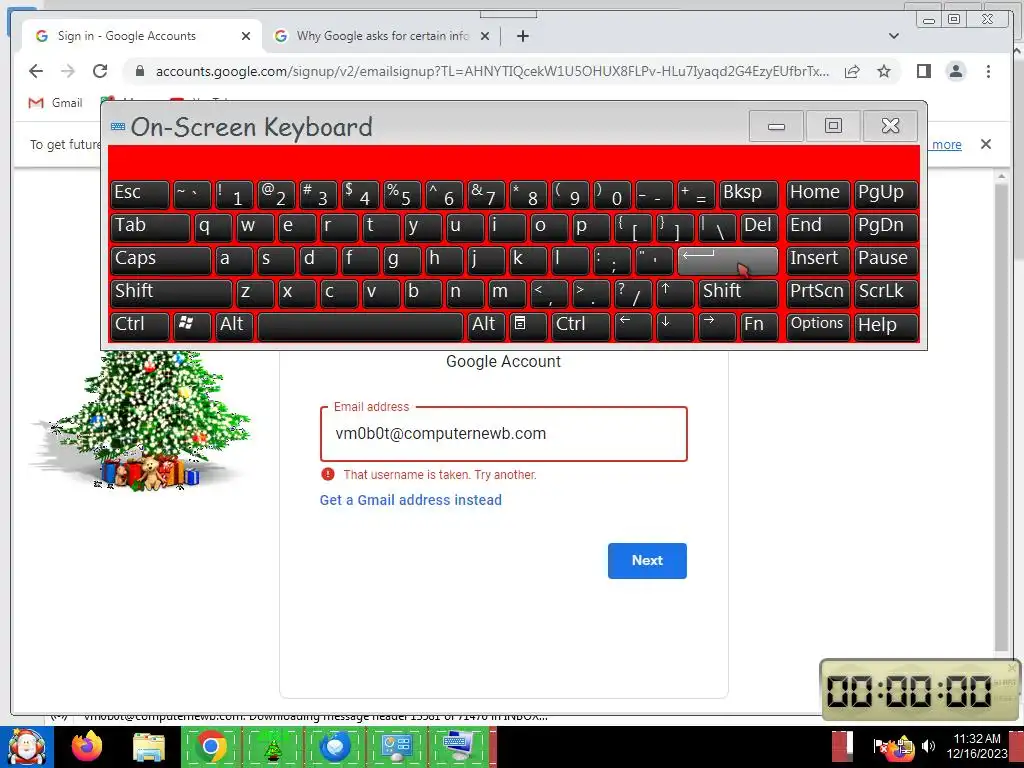1024x768 pixels.
Task: Open the taskbar clock showing 11:32 AM
Action: pos(977,746)
